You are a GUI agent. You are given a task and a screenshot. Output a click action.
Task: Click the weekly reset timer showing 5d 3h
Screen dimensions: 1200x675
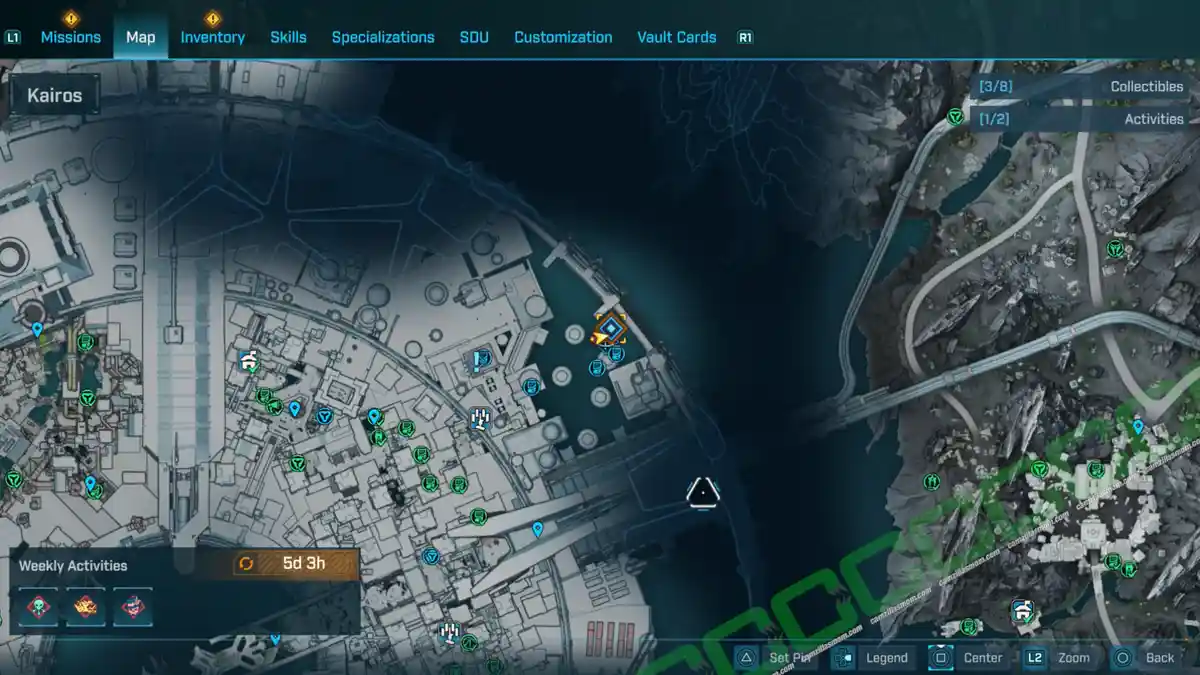[295, 563]
